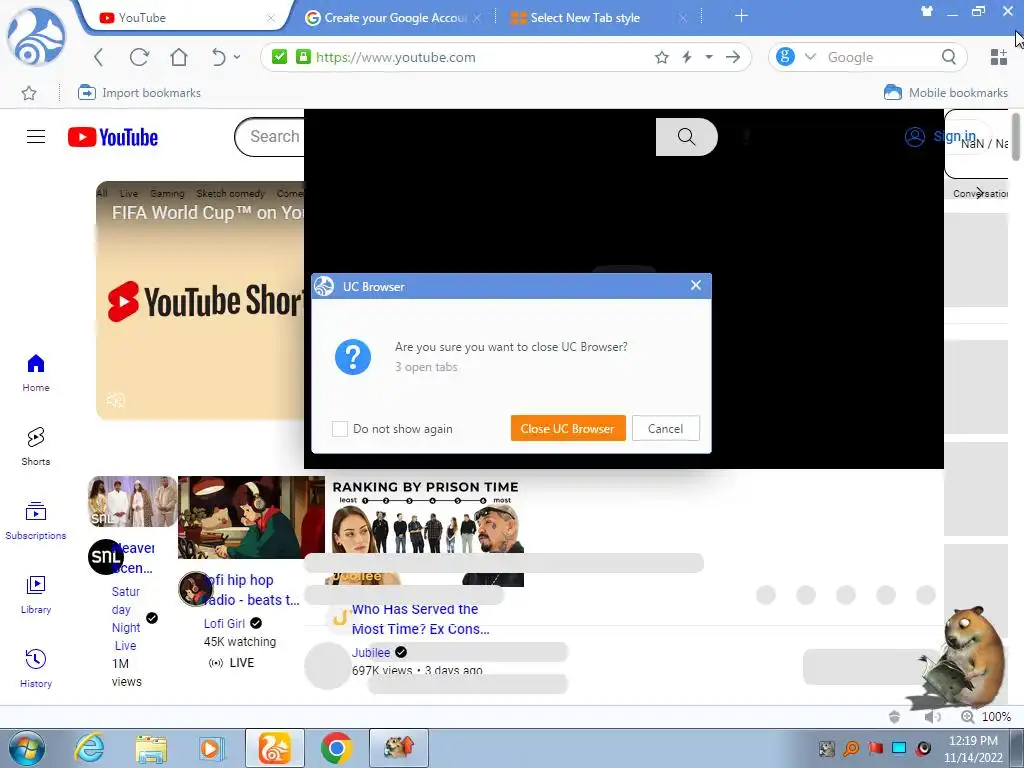Open Google Chrome from taskbar
The image size is (1024, 768).
point(336,748)
